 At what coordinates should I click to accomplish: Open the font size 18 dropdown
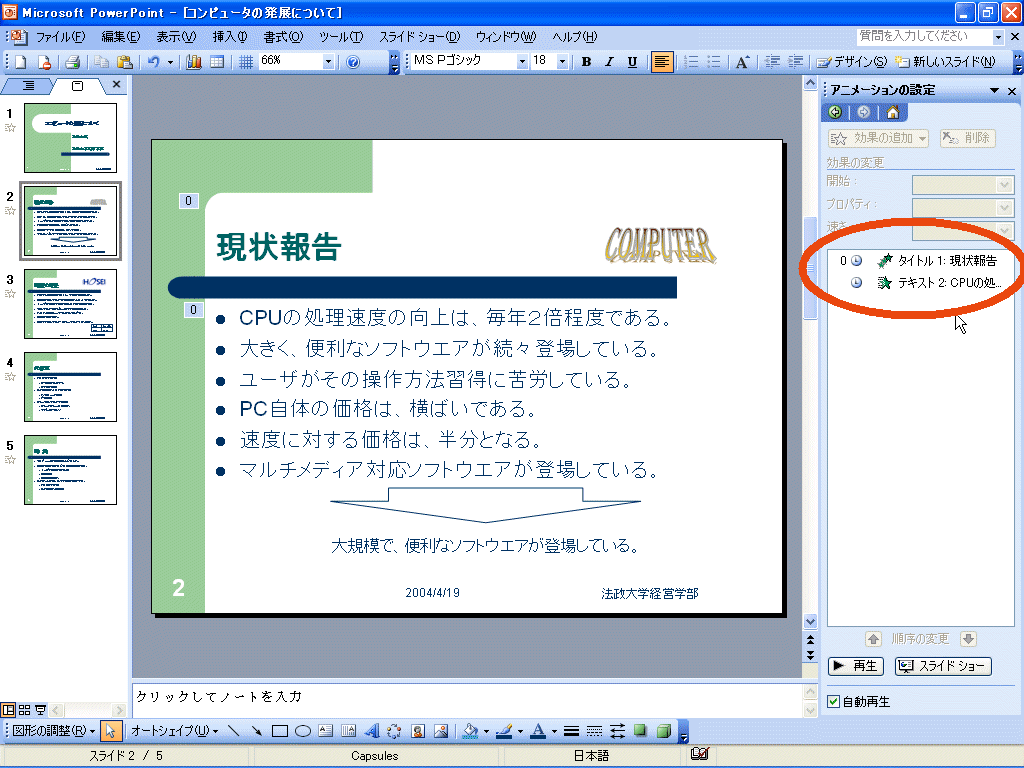562,61
